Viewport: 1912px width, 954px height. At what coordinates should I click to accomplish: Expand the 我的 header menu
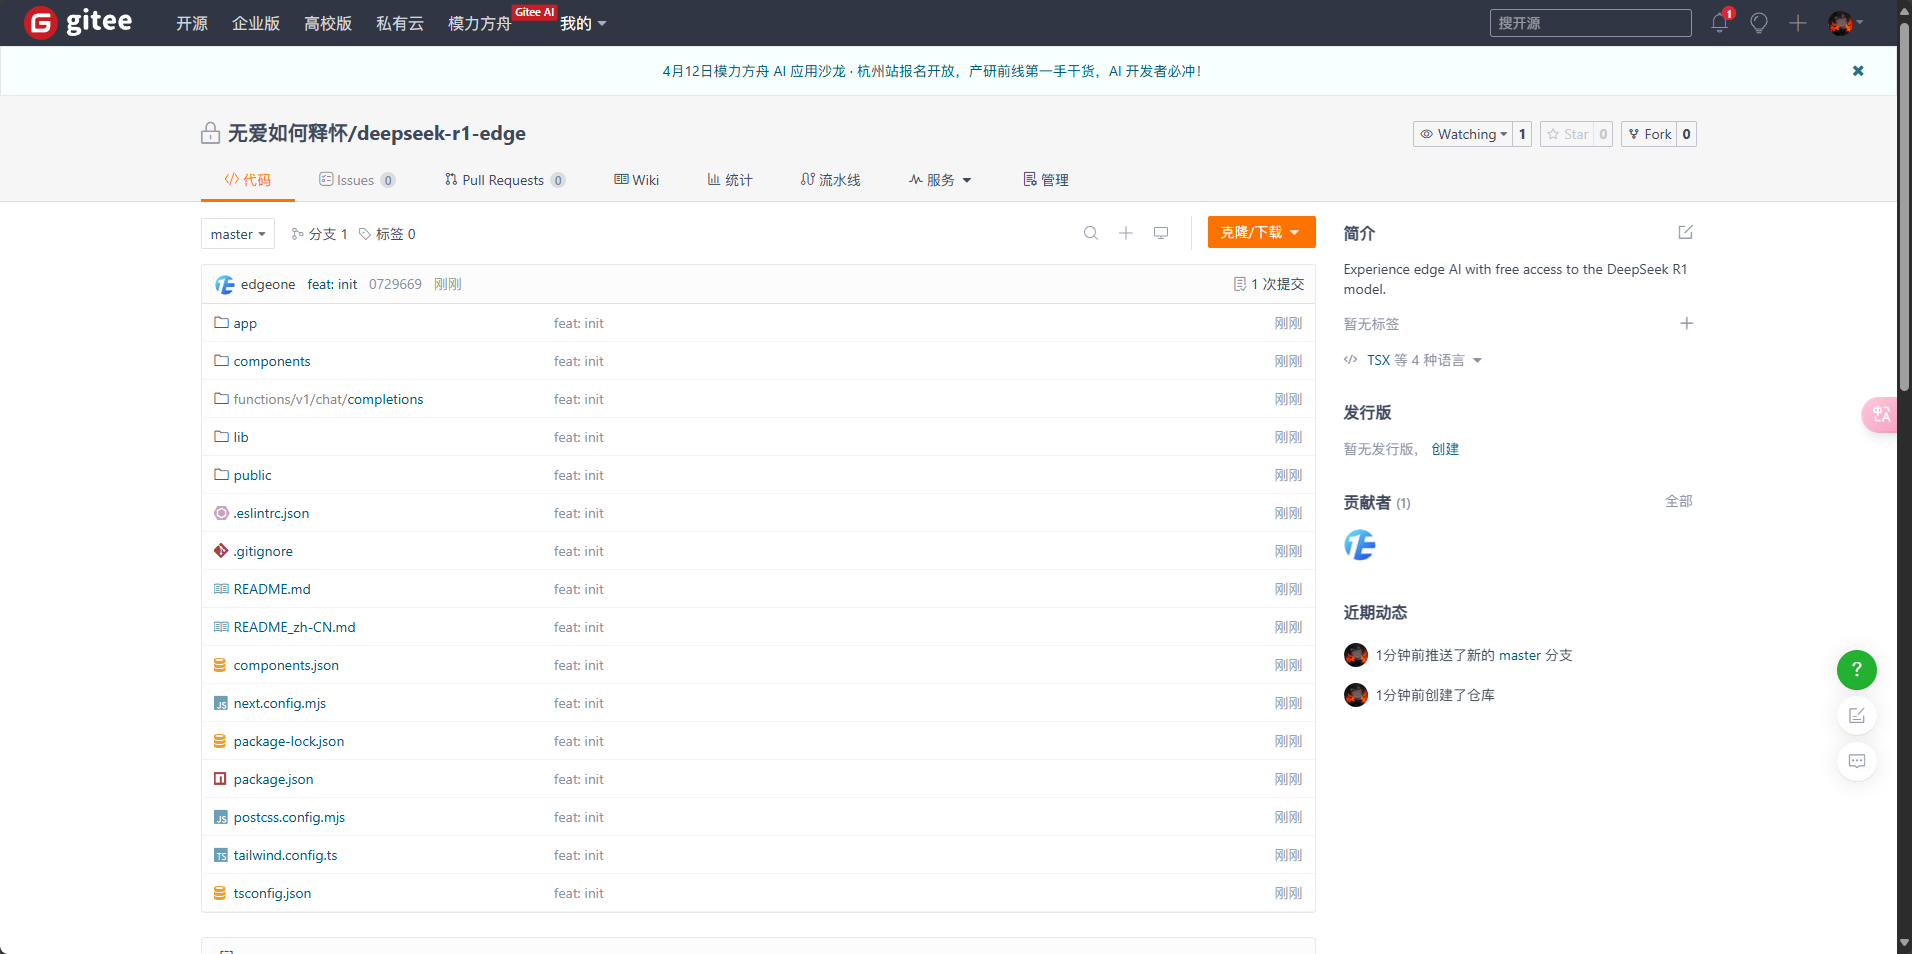coord(583,23)
